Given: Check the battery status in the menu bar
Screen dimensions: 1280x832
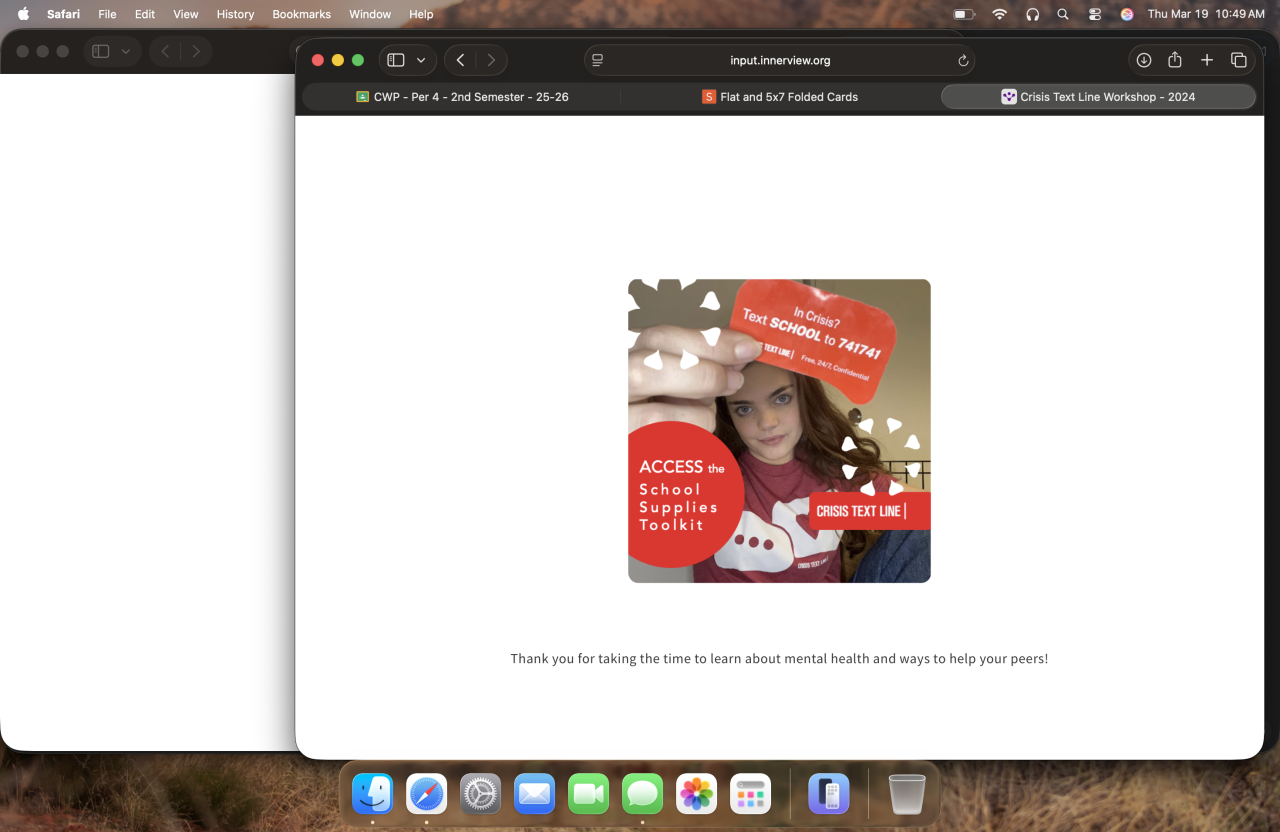Looking at the screenshot, I should (x=964, y=14).
